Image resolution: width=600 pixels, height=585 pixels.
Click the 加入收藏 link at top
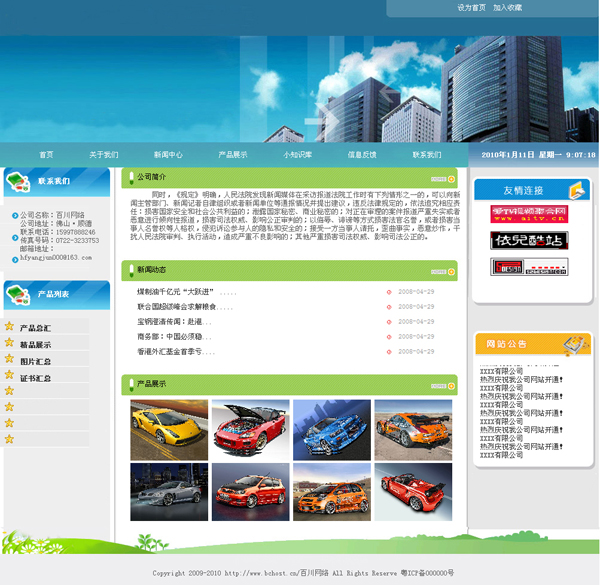507,8
